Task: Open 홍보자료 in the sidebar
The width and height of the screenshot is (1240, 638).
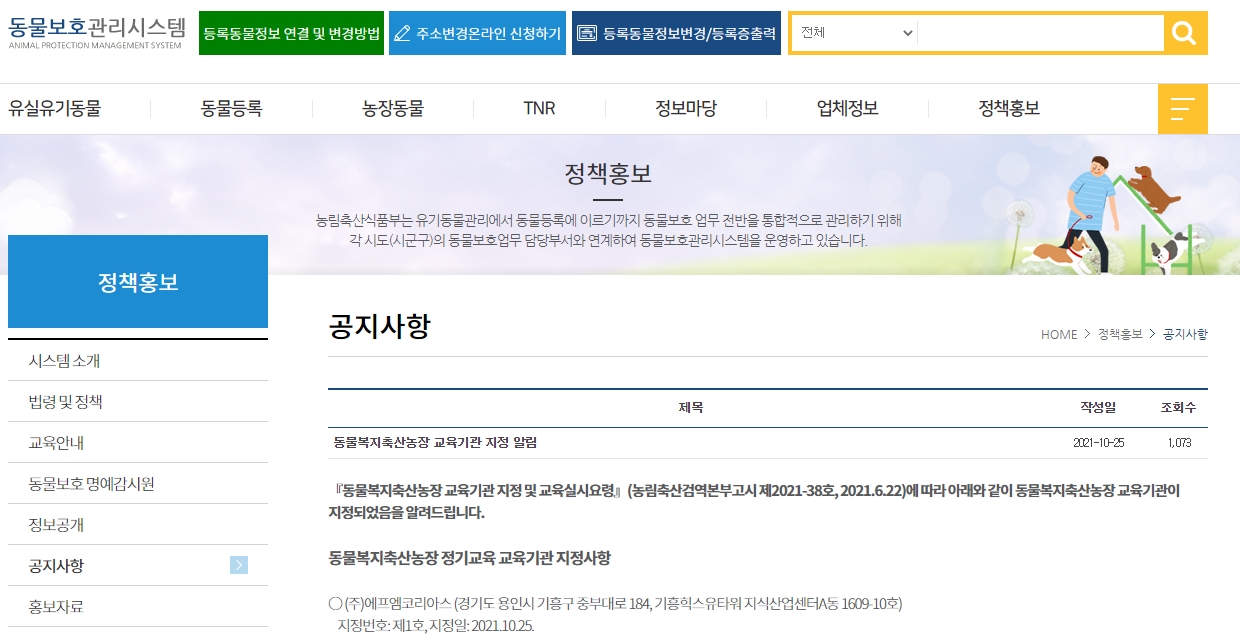Action: pyautogui.click(x=57, y=607)
